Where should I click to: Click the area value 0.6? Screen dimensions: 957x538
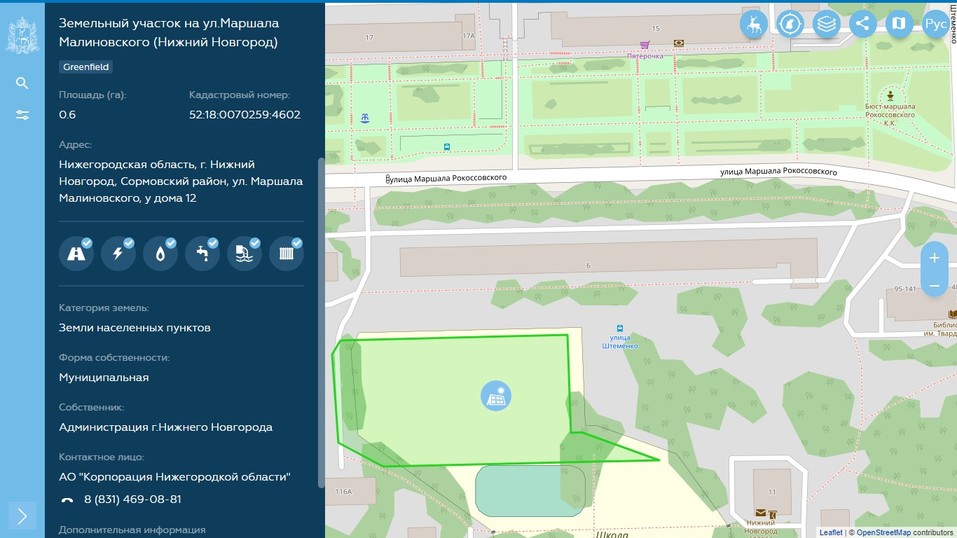click(67, 115)
